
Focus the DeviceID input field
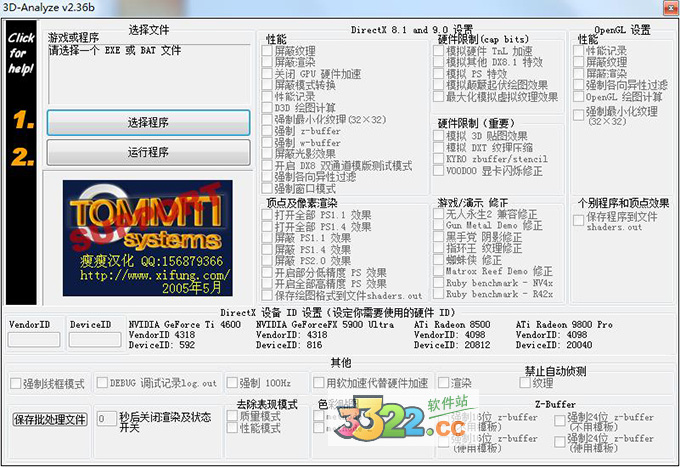[x=95, y=340]
